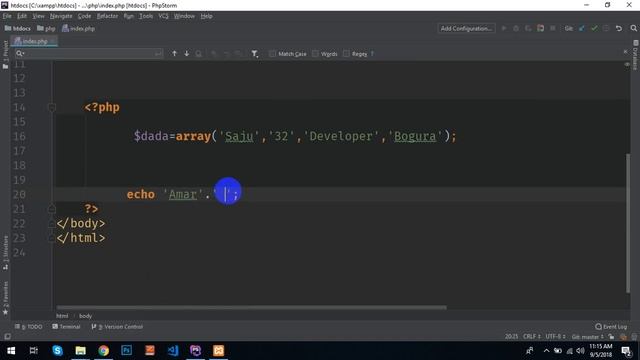The height and width of the screenshot is (360, 640).
Task: Click the Show History icon after the Git checkmark
Action: pos(606,28)
